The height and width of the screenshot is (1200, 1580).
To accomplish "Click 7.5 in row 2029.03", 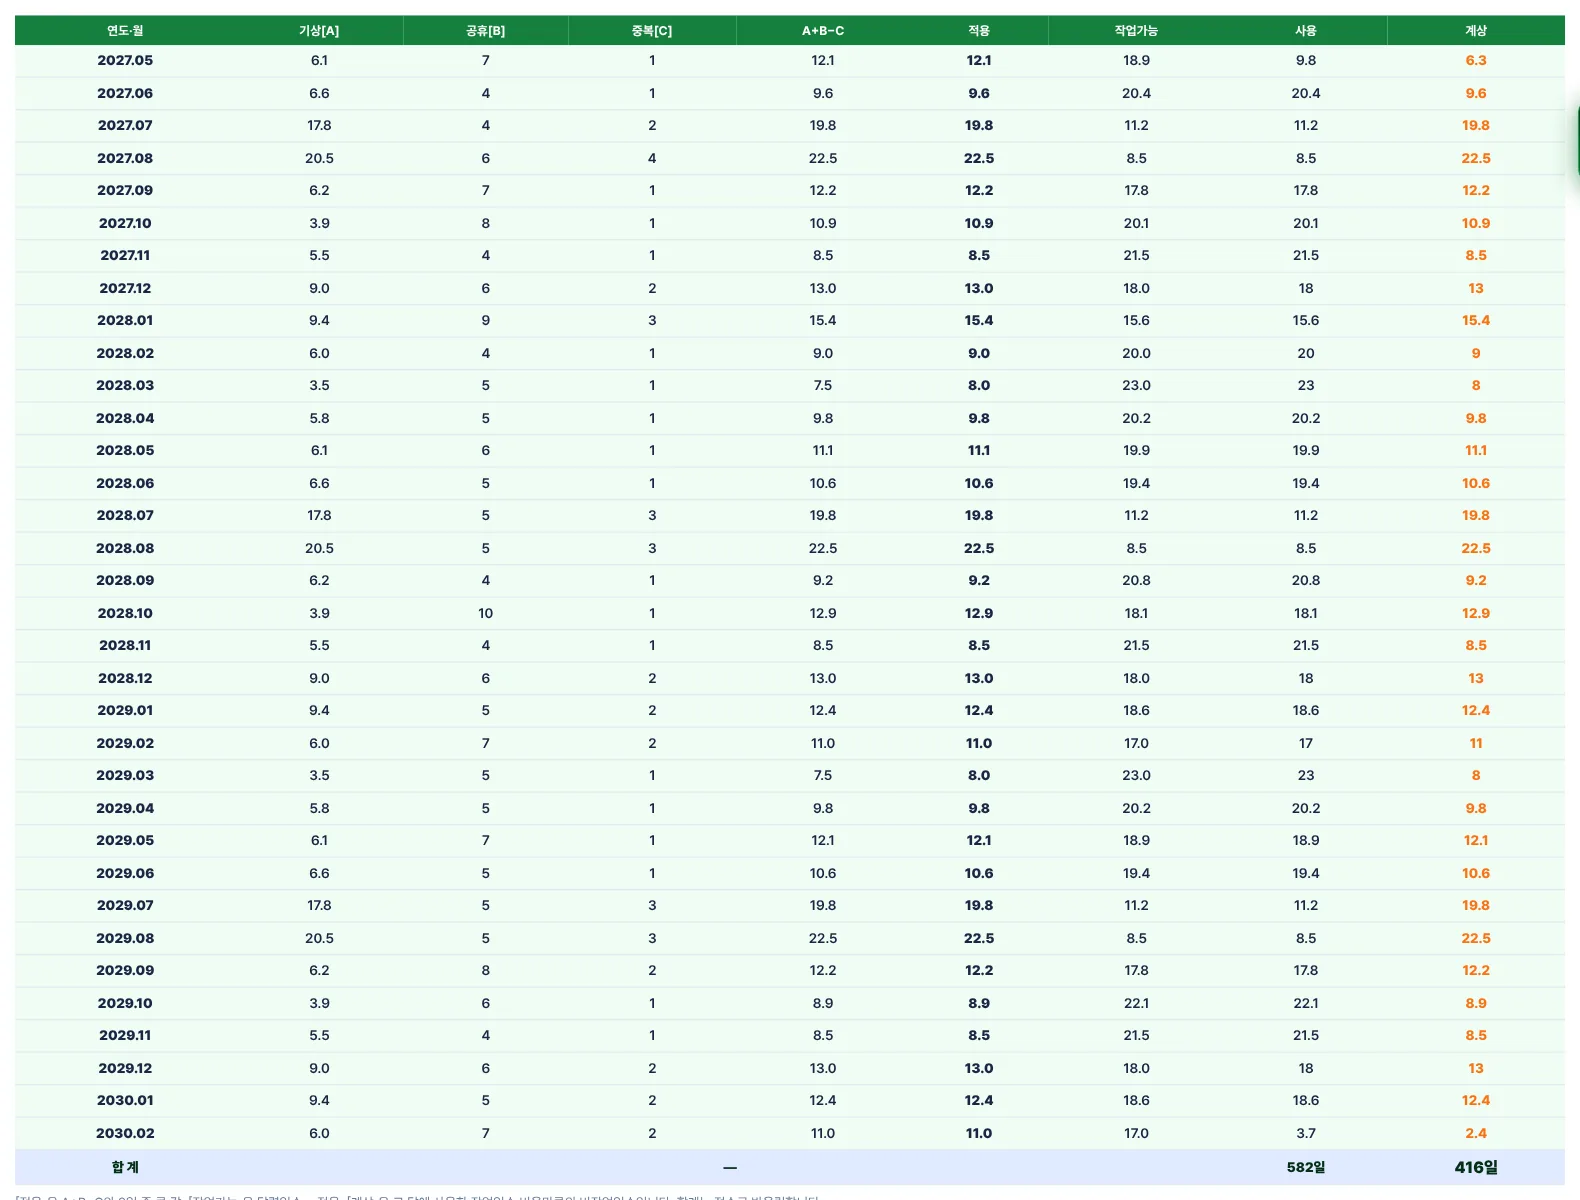I will [823, 775].
